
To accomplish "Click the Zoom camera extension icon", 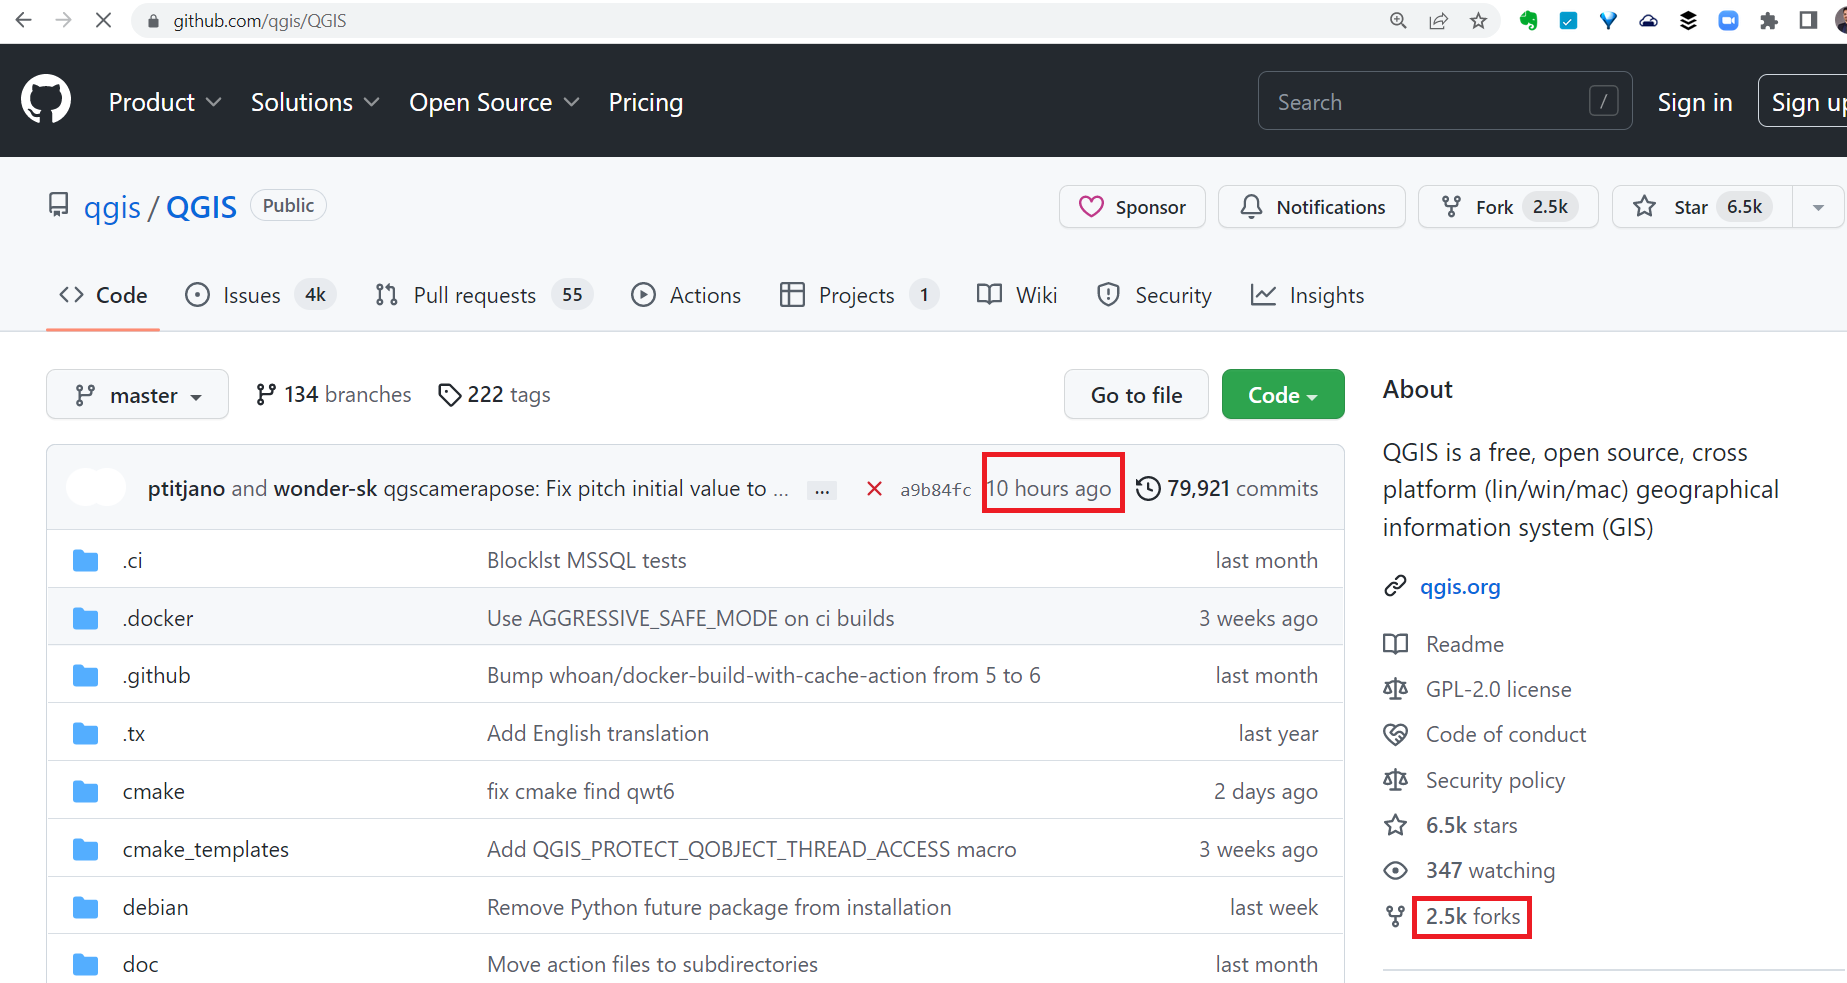I will [1728, 21].
